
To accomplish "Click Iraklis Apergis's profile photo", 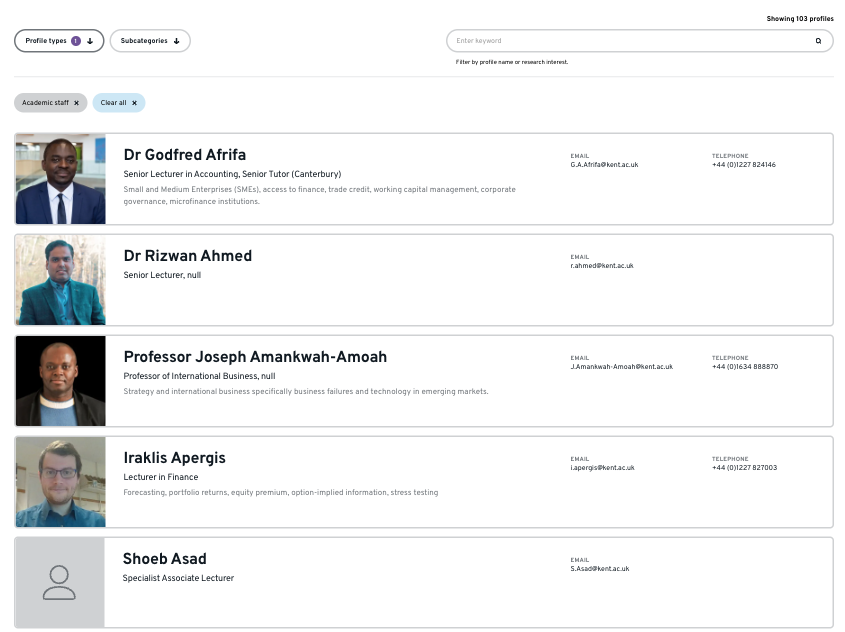I will tap(60, 482).
